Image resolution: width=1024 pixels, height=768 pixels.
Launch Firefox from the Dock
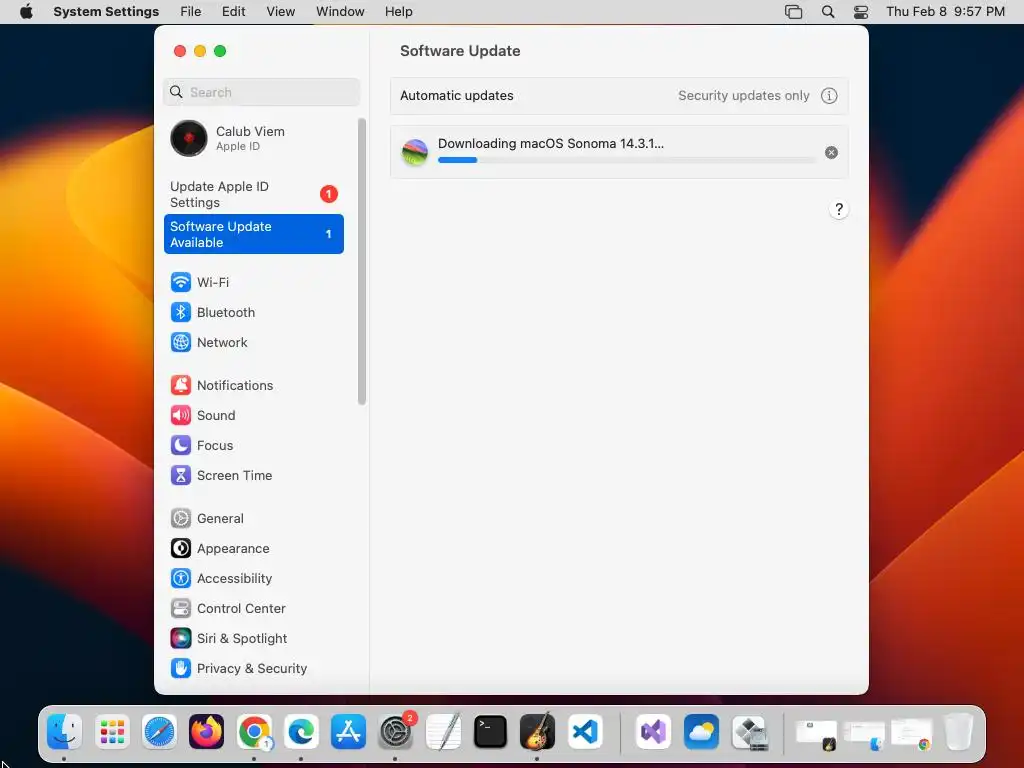206,731
